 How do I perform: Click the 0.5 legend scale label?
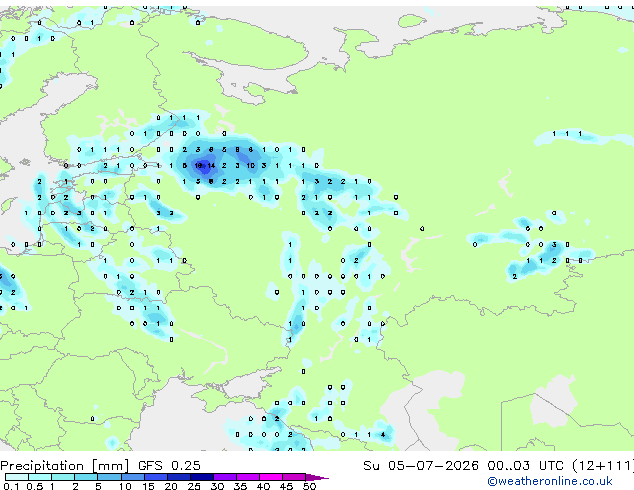pyautogui.click(x=35, y=486)
